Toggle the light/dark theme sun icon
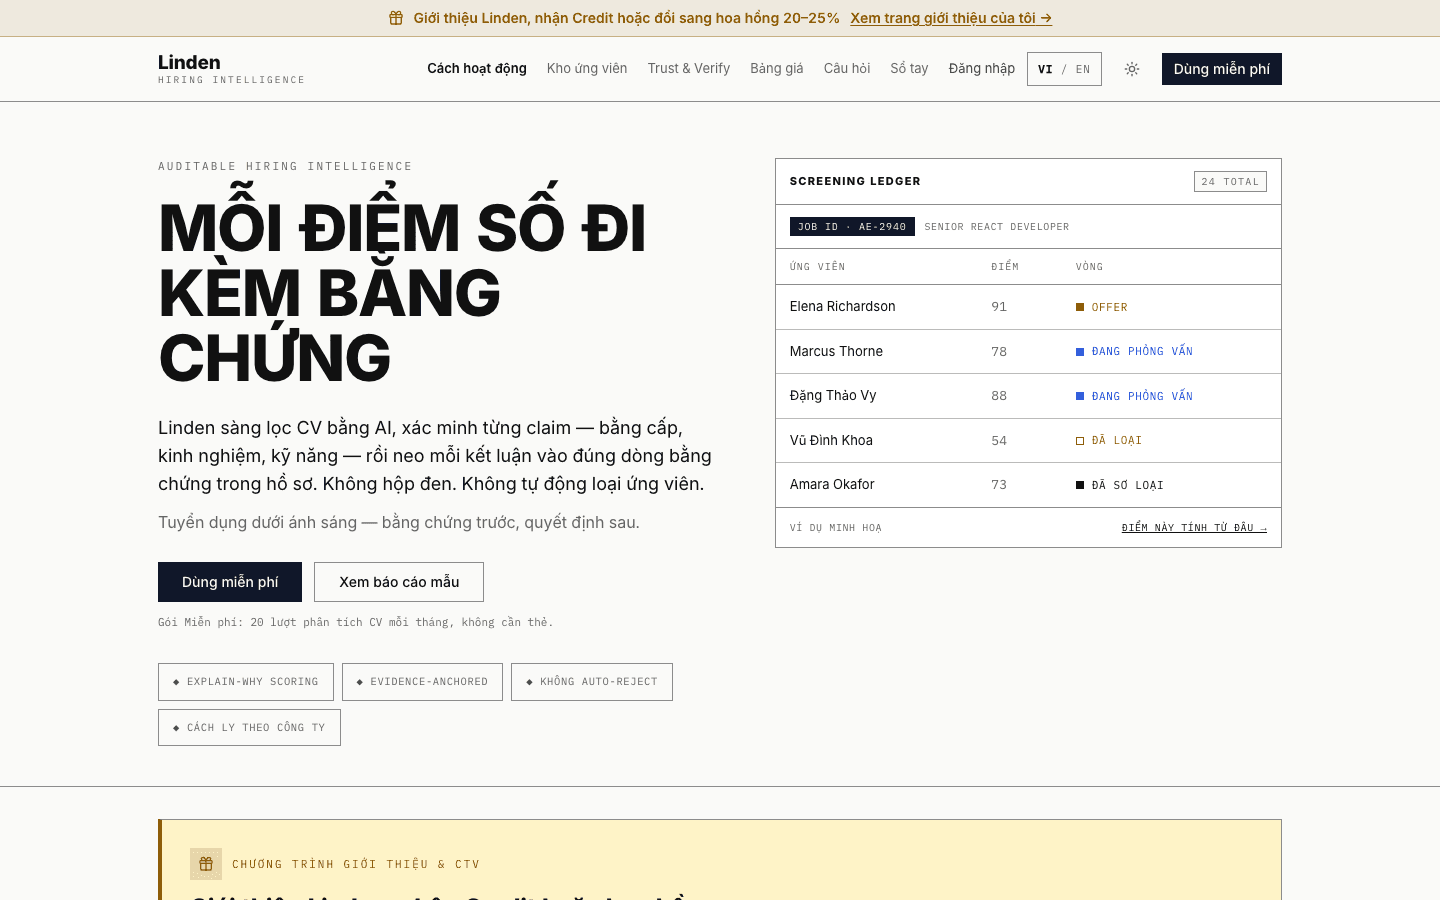This screenshot has width=1440, height=900. coord(1132,69)
